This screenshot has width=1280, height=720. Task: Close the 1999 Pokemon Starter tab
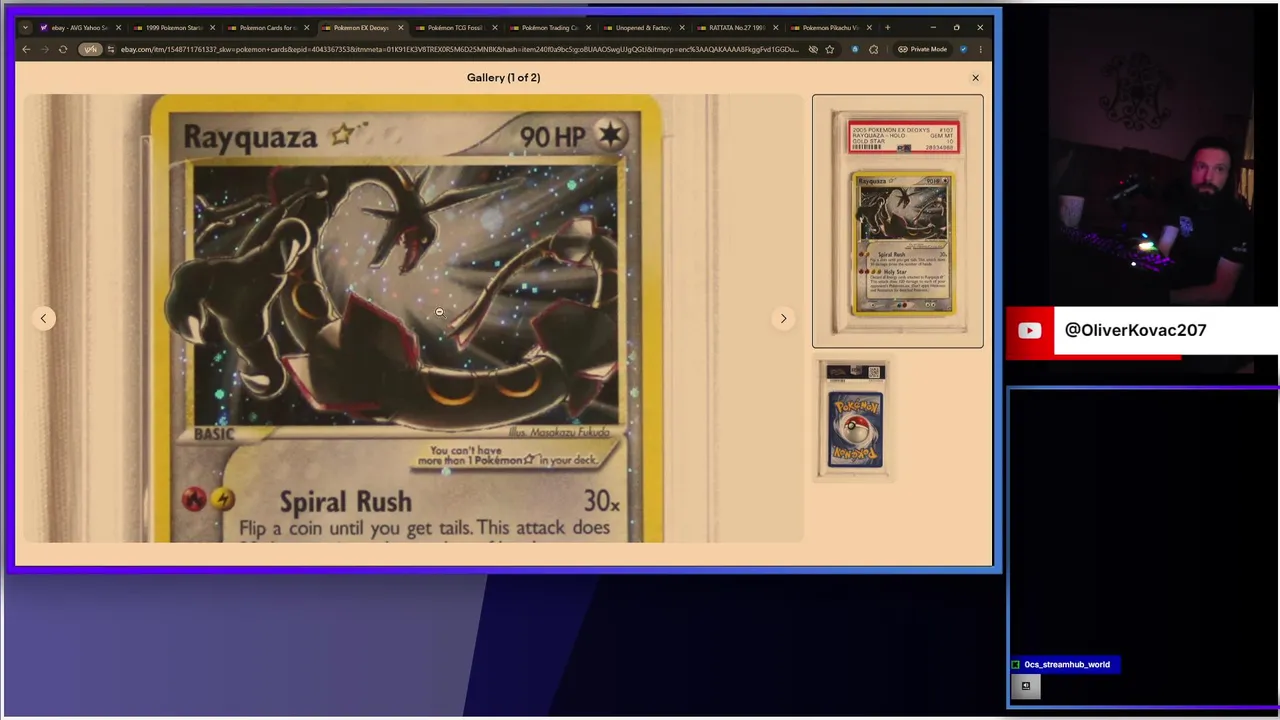click(x=212, y=28)
